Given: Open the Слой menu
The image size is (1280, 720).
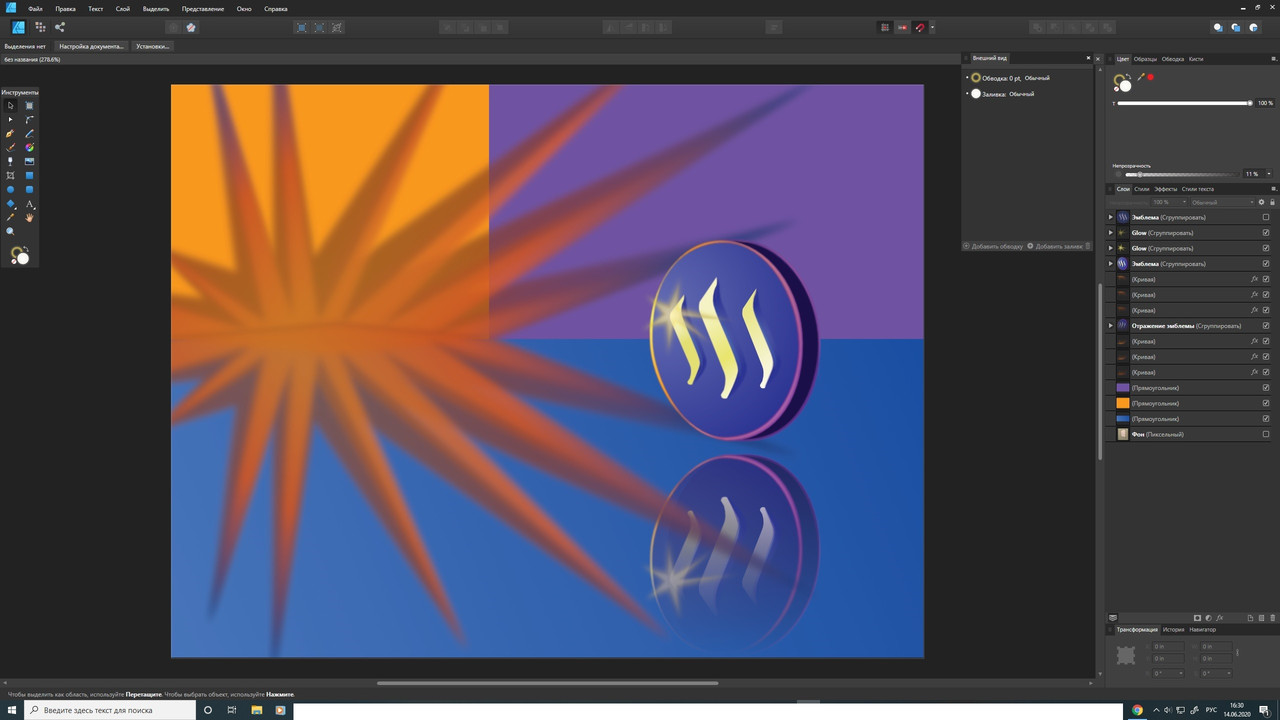Looking at the screenshot, I should (x=122, y=8).
